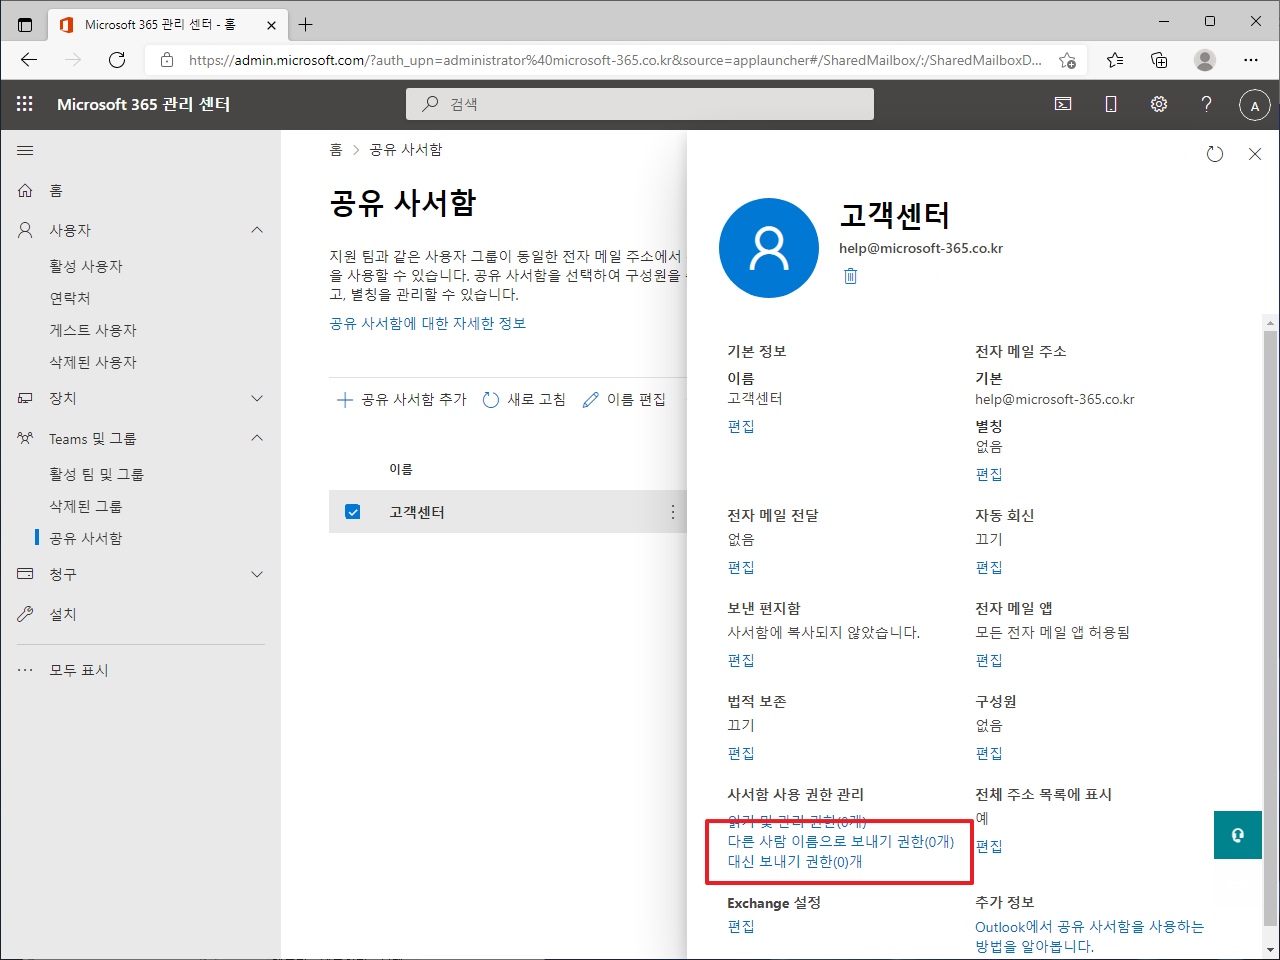Screen dimensions: 1280x960
Task: Collapse navigation with hamburger icon
Action: [x=25, y=150]
